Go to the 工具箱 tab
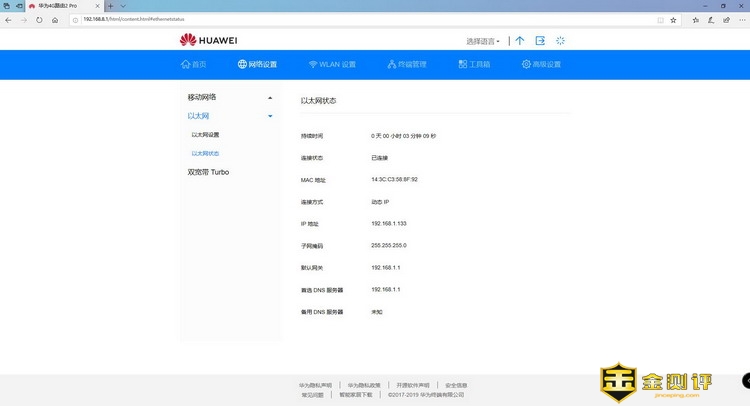 tap(476, 65)
